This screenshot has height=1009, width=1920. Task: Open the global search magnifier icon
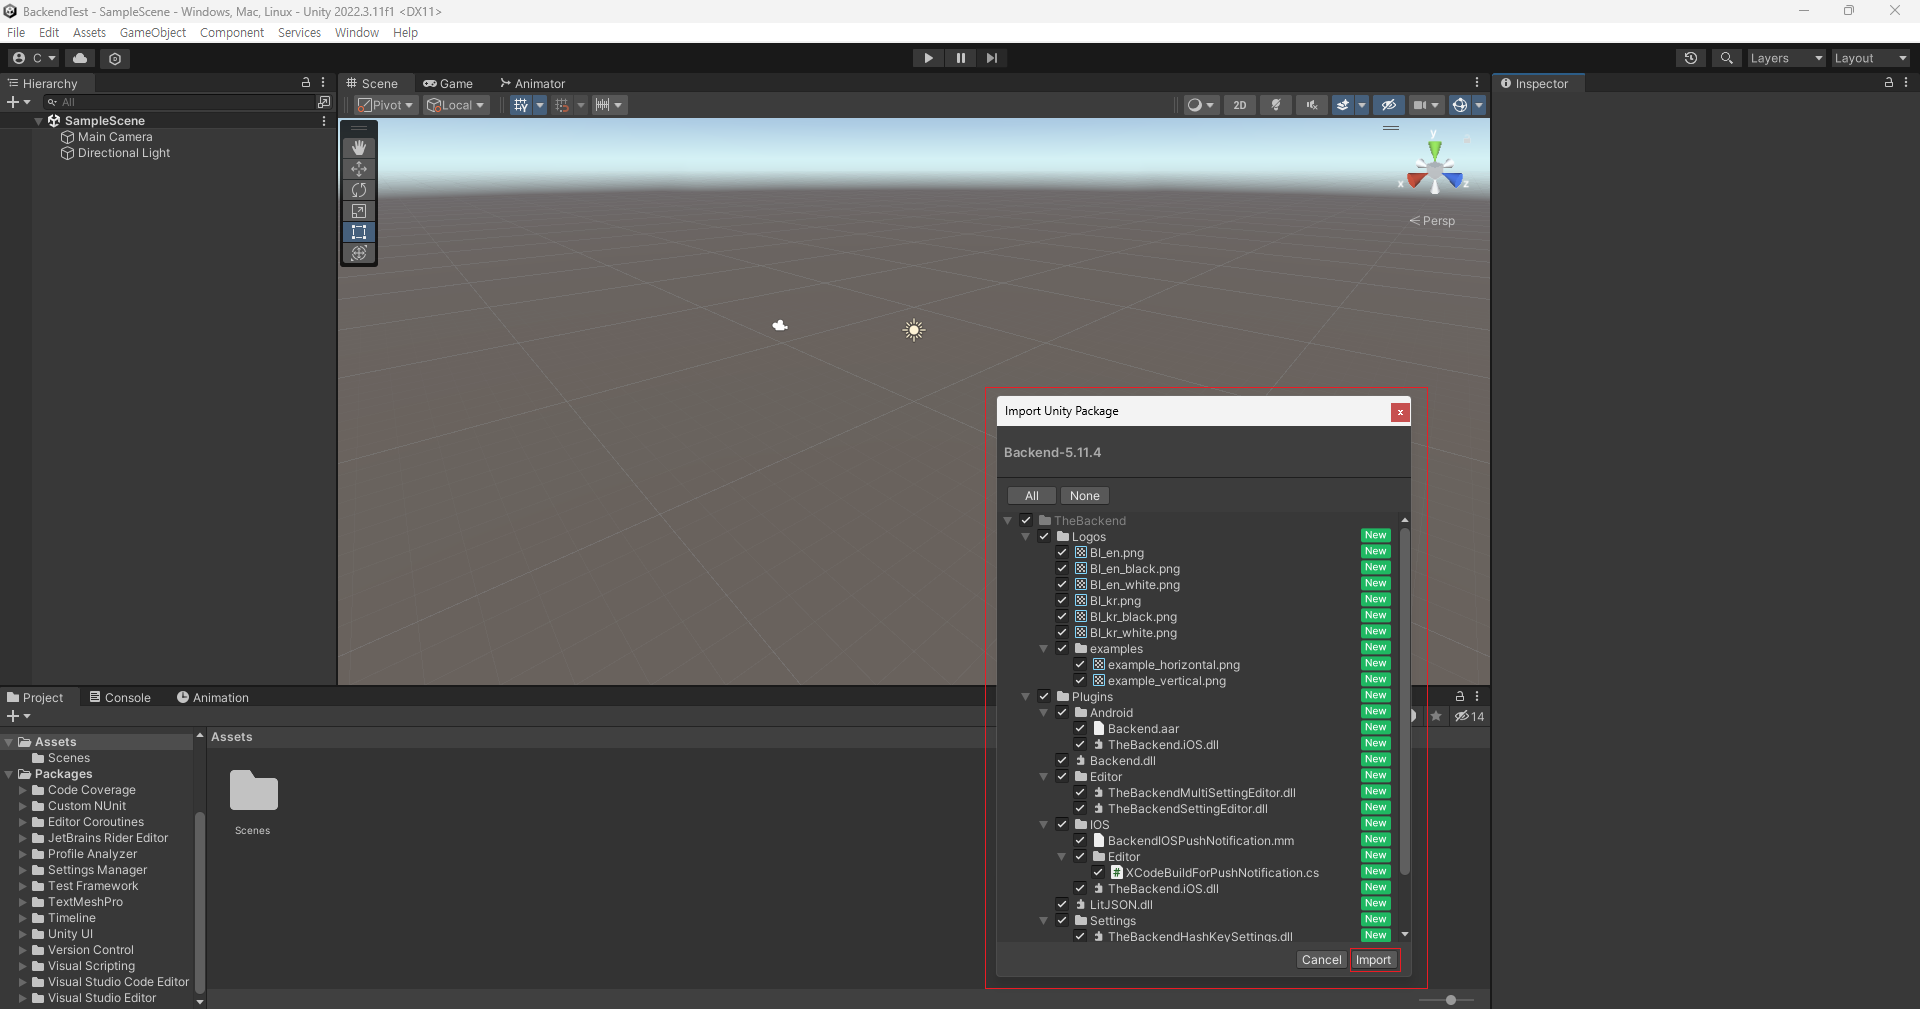click(x=1726, y=58)
